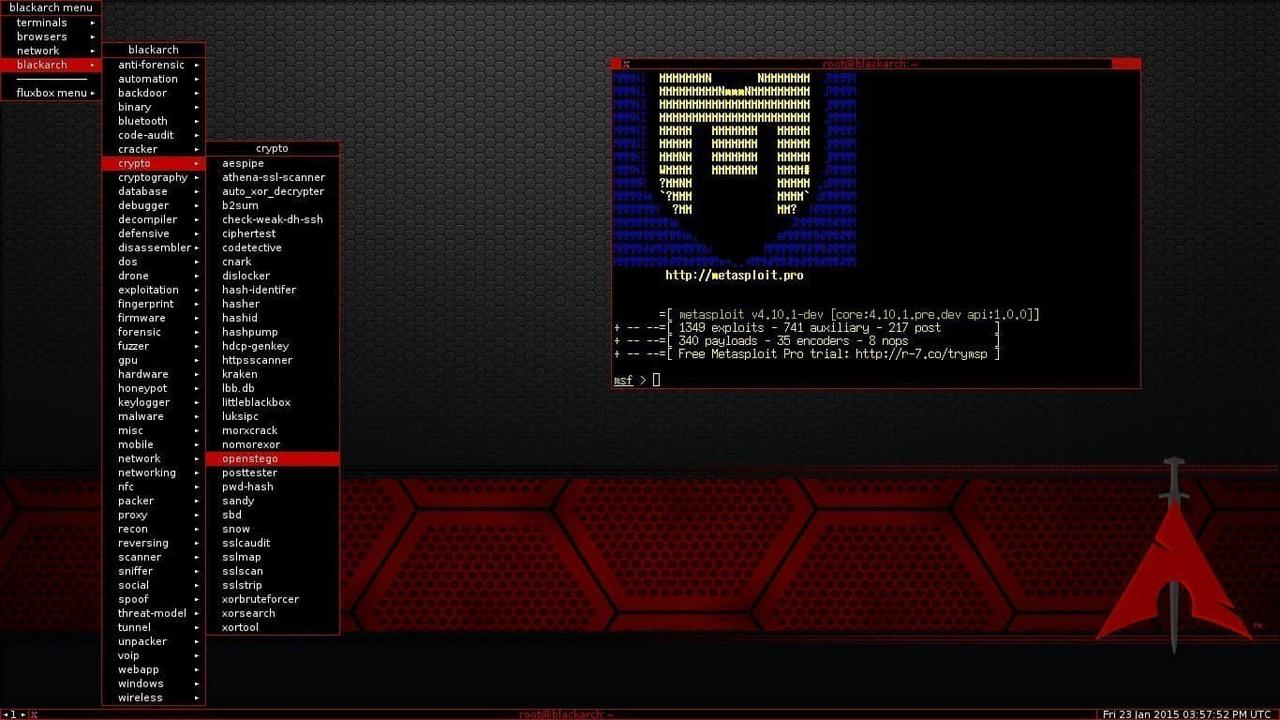Expand the cracker submenu arrow

[197, 149]
